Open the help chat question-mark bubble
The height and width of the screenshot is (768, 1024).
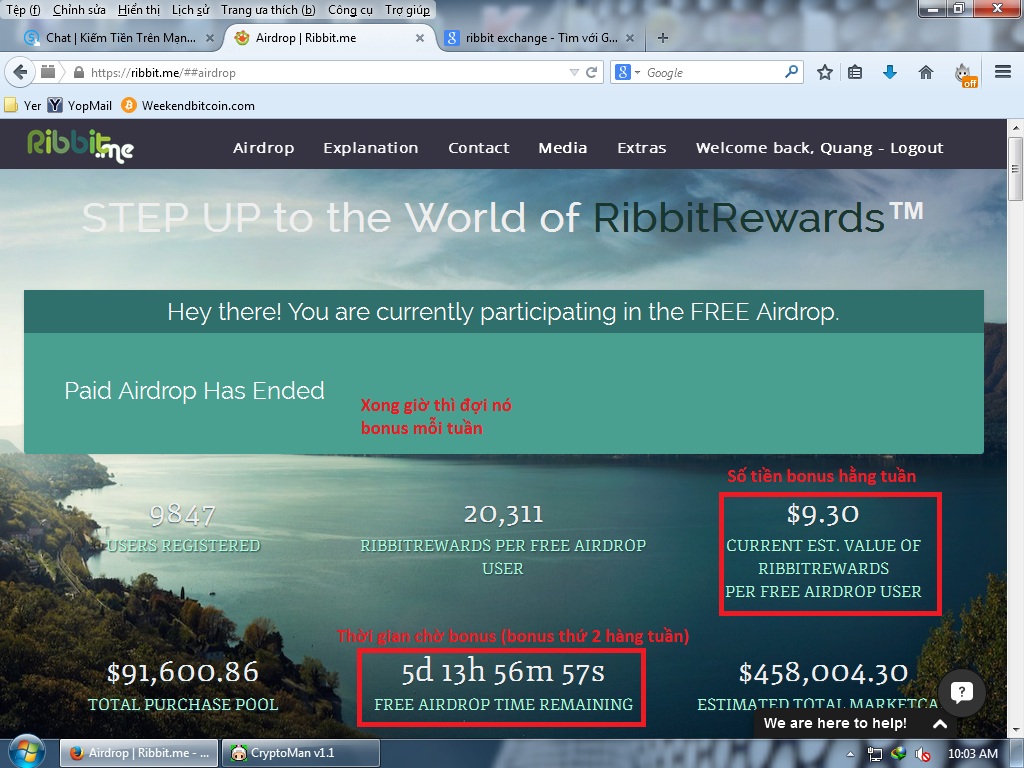(961, 692)
